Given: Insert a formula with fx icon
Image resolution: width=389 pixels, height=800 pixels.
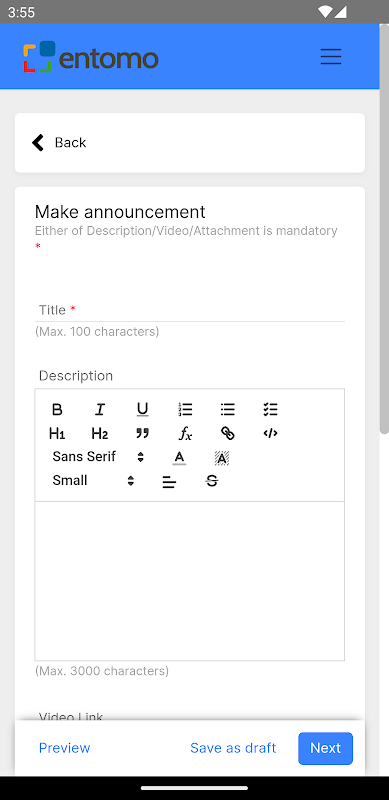Looking at the screenshot, I should 185,434.
